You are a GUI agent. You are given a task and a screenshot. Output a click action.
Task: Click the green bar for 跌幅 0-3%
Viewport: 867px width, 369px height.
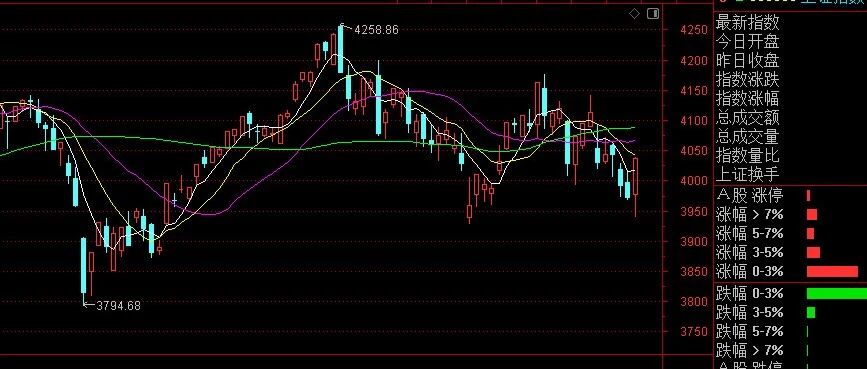tap(837, 293)
